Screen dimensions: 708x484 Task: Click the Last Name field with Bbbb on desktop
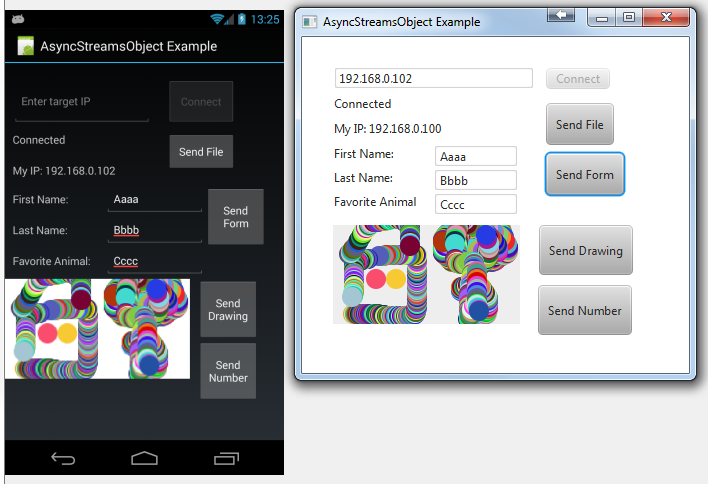[x=476, y=180]
